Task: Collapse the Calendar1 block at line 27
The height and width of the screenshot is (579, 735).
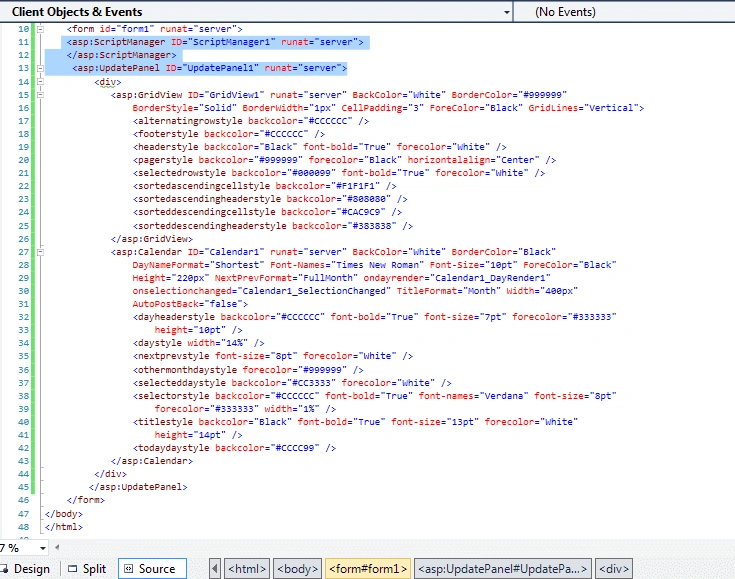Action: click(x=40, y=252)
